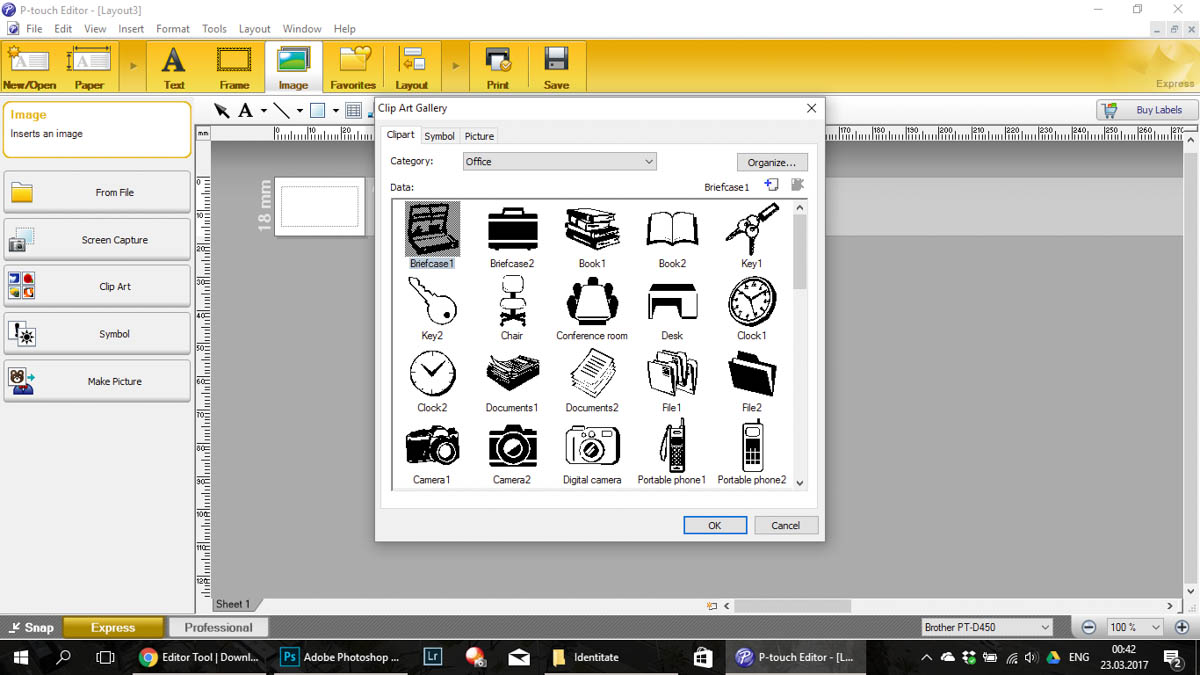Screen dimensions: 1200x675
Task: Click the Save toolbar button
Action: click(x=557, y=67)
